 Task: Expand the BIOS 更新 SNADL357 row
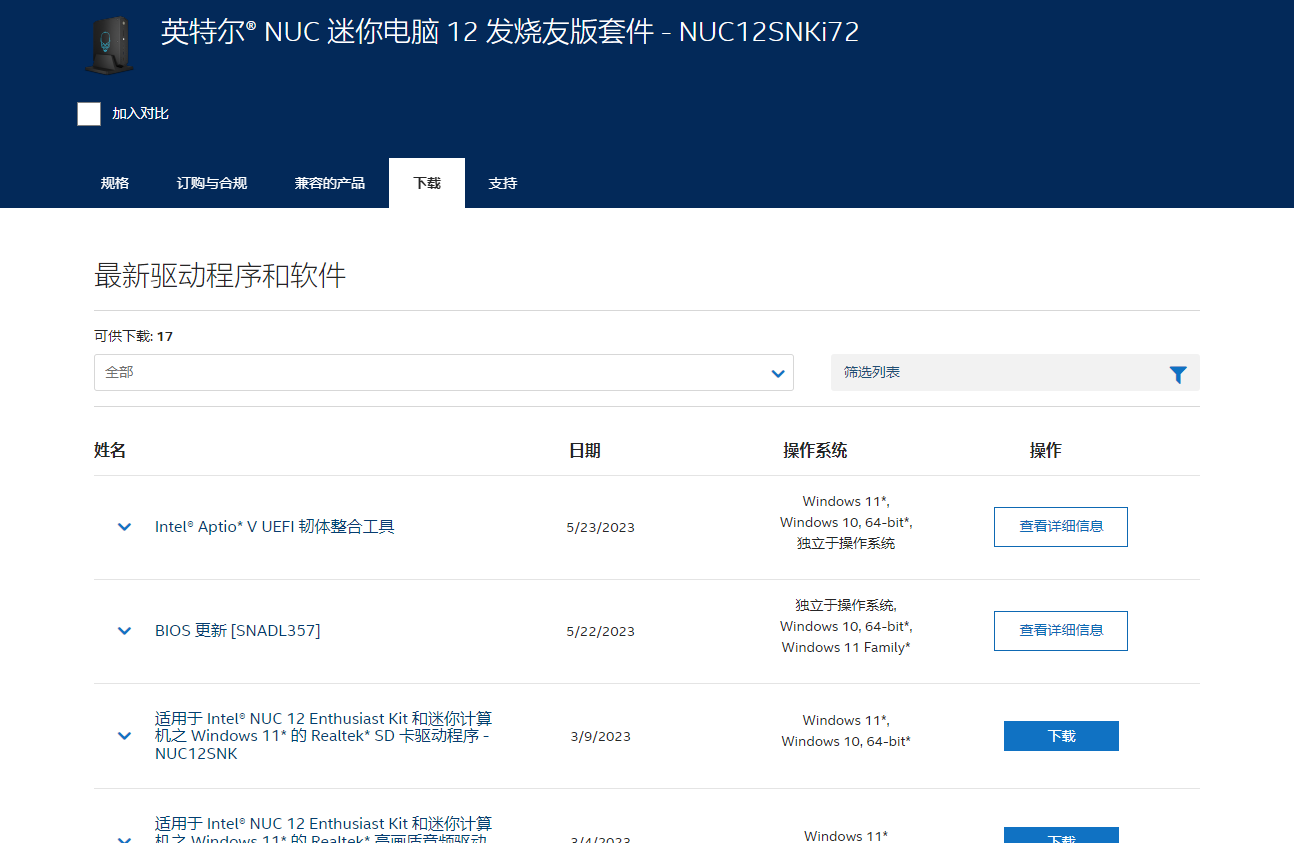coord(124,631)
